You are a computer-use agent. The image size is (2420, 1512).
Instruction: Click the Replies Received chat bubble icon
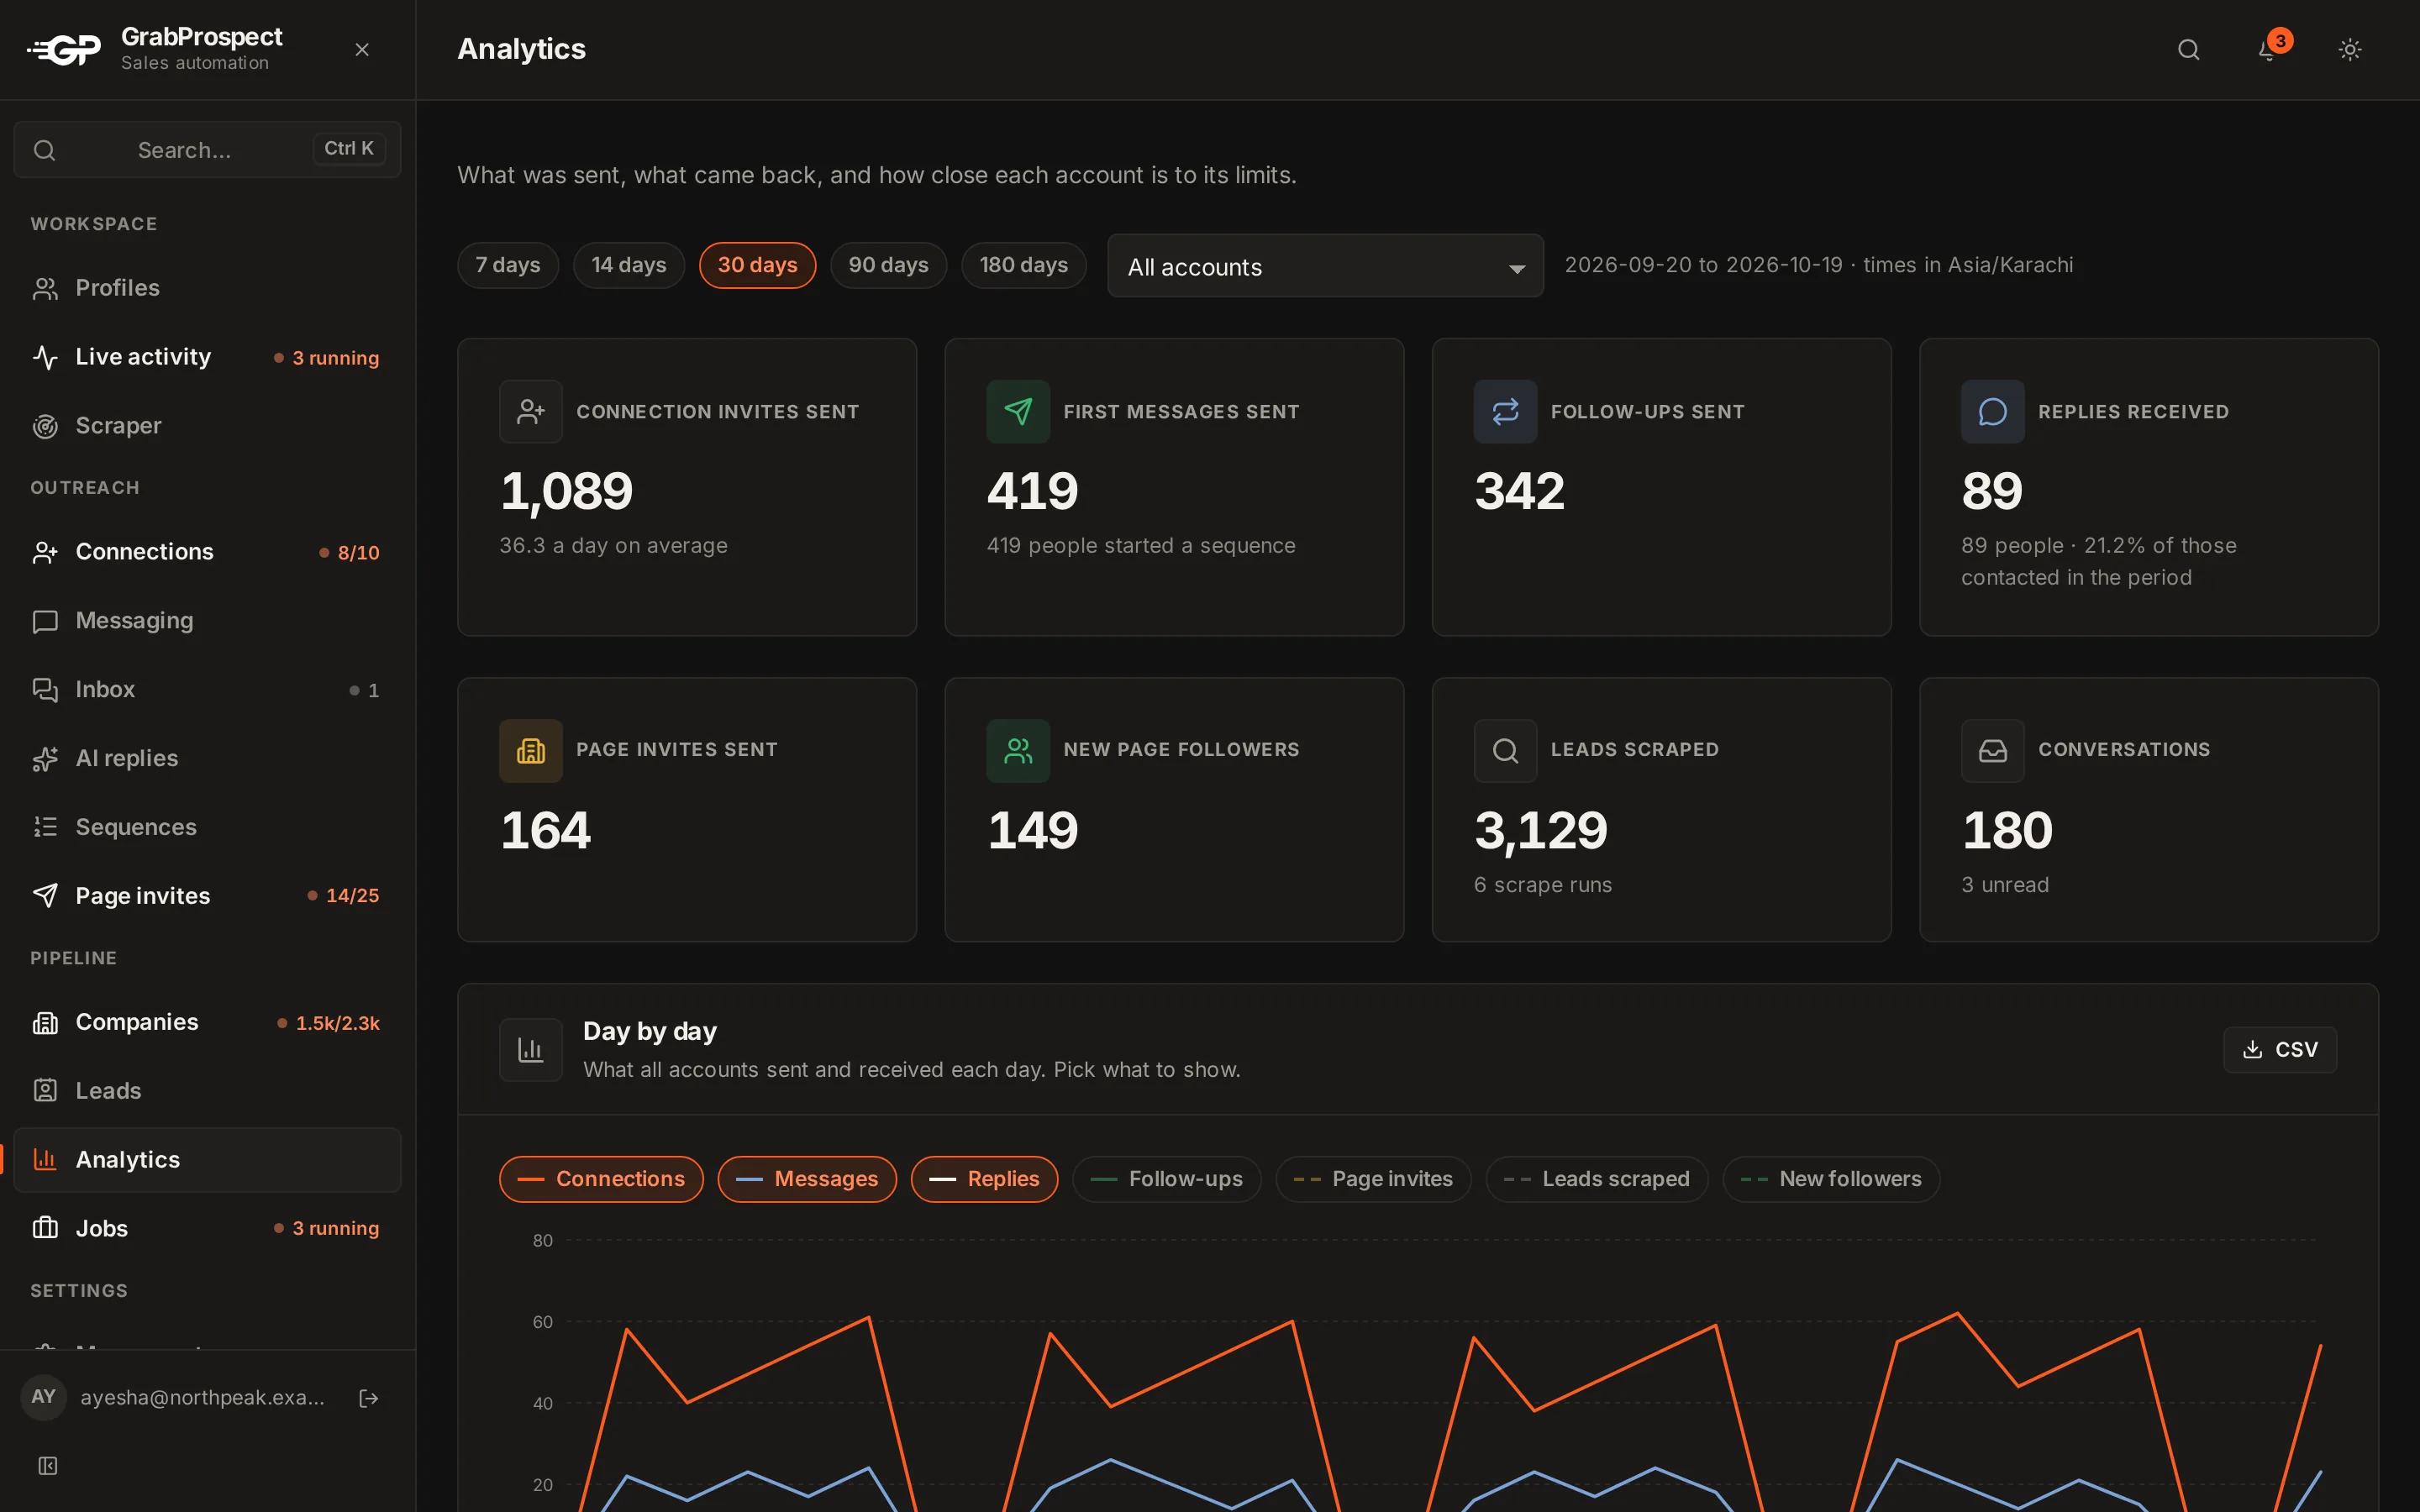pyautogui.click(x=1993, y=411)
